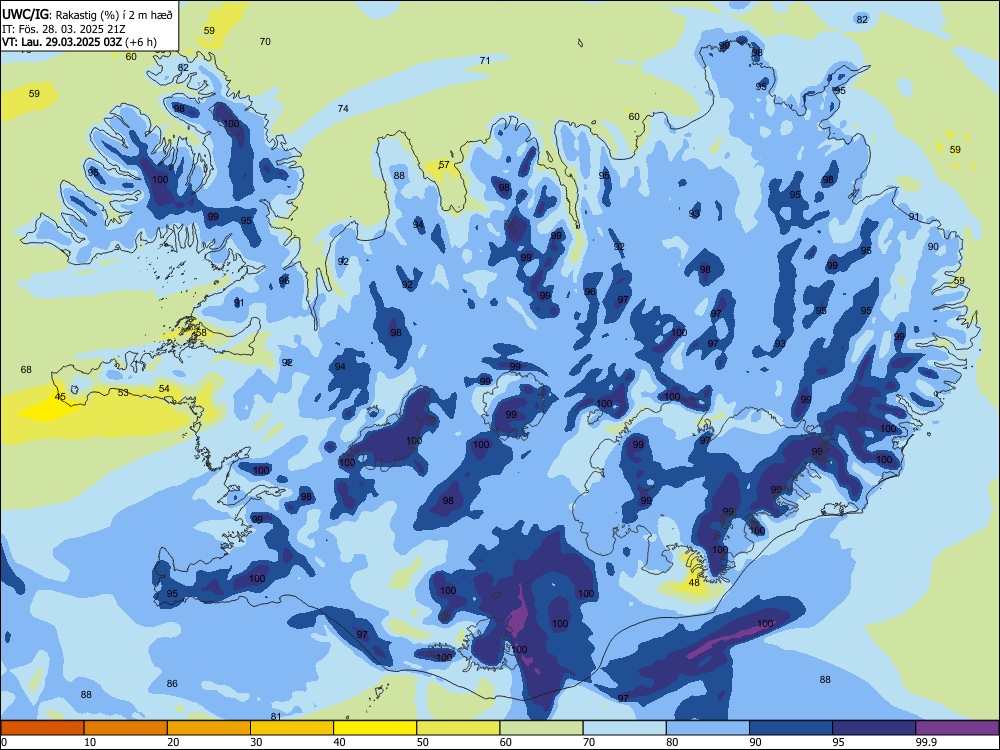Click the '53' humidity value on the map
Viewport: 1000px width, 750px height.
pyautogui.click(x=123, y=392)
